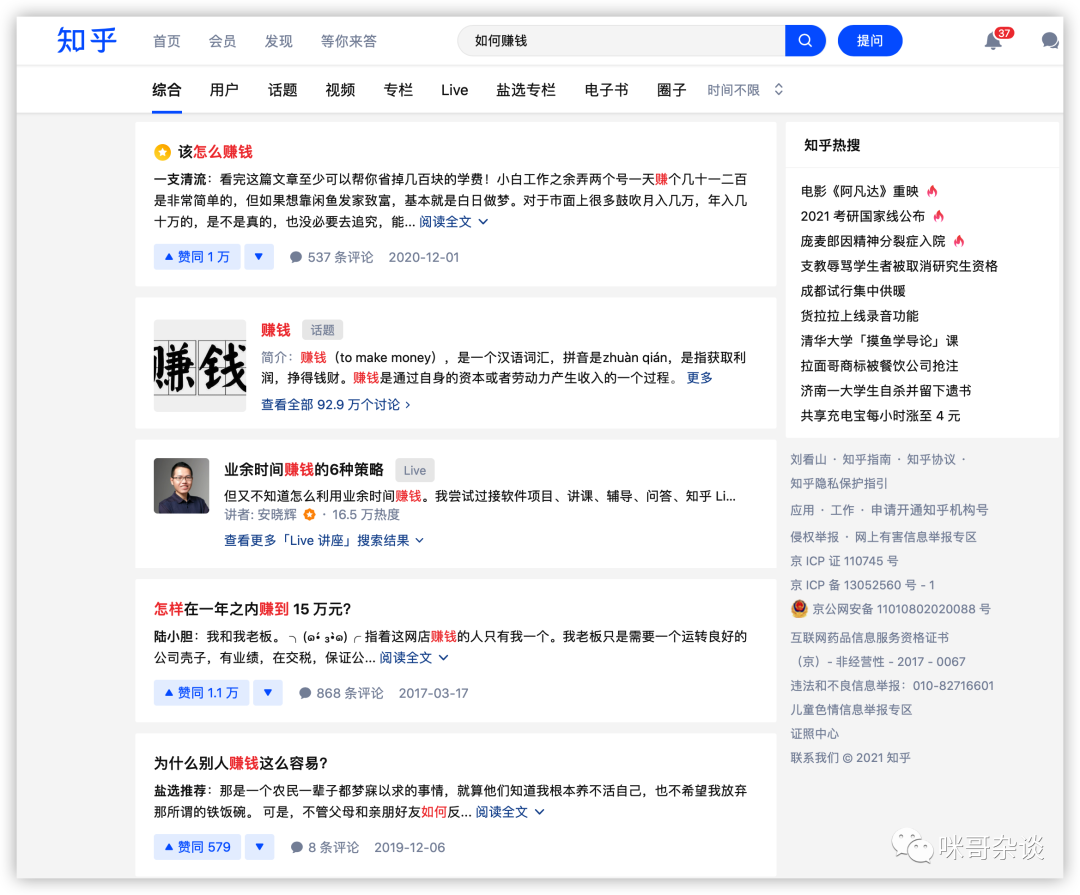
Task: Switch to the 话题 tab
Action: pyautogui.click(x=282, y=90)
